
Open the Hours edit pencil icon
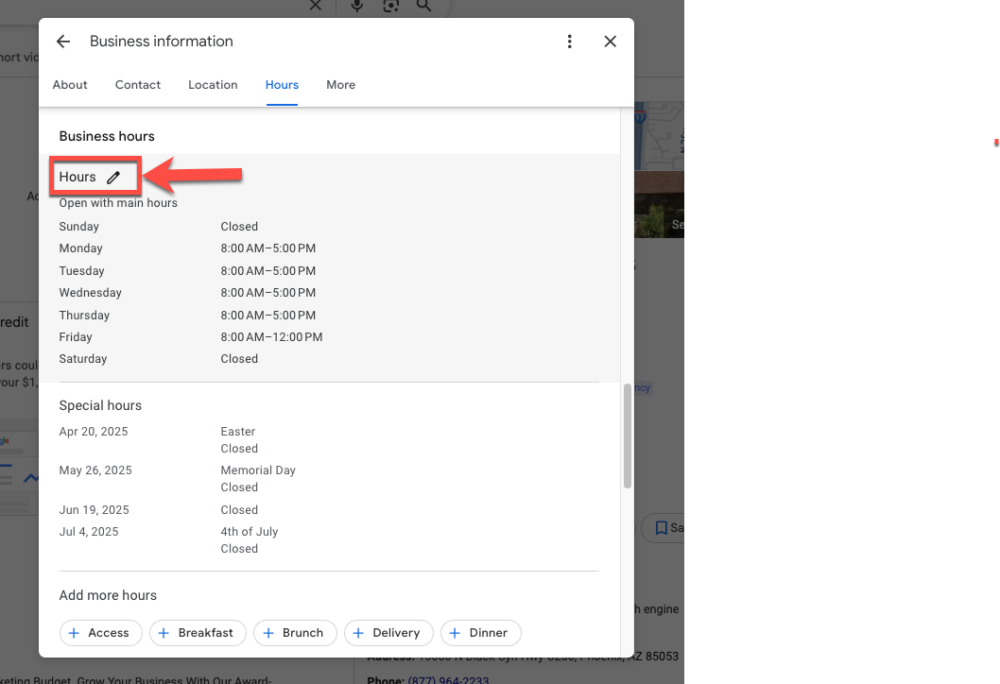point(114,176)
